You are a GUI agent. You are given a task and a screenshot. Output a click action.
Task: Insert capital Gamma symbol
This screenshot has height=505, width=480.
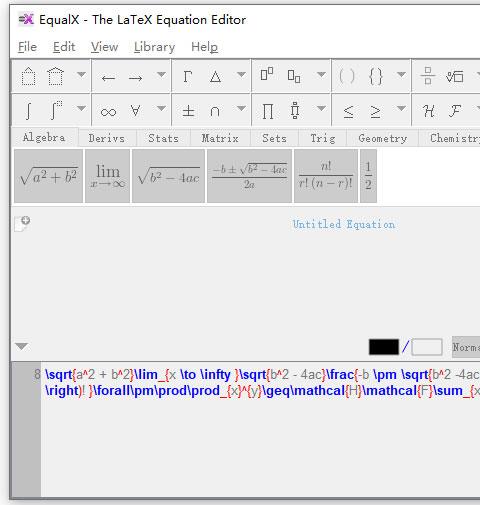[x=188, y=77]
